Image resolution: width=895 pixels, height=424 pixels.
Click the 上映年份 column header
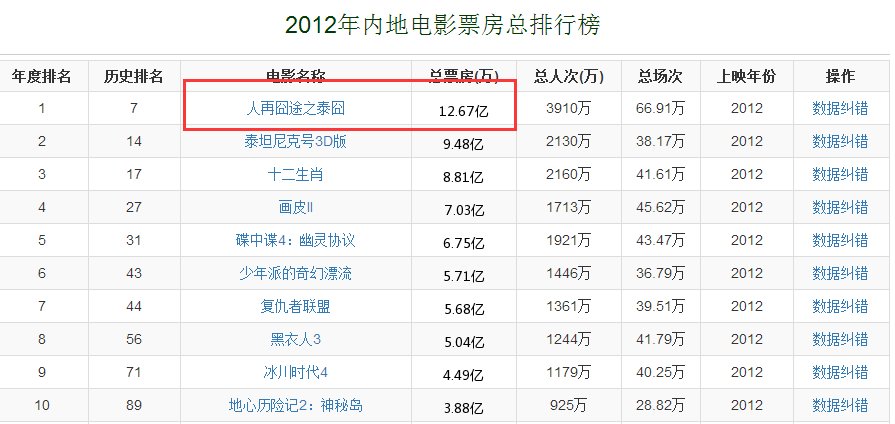[746, 76]
